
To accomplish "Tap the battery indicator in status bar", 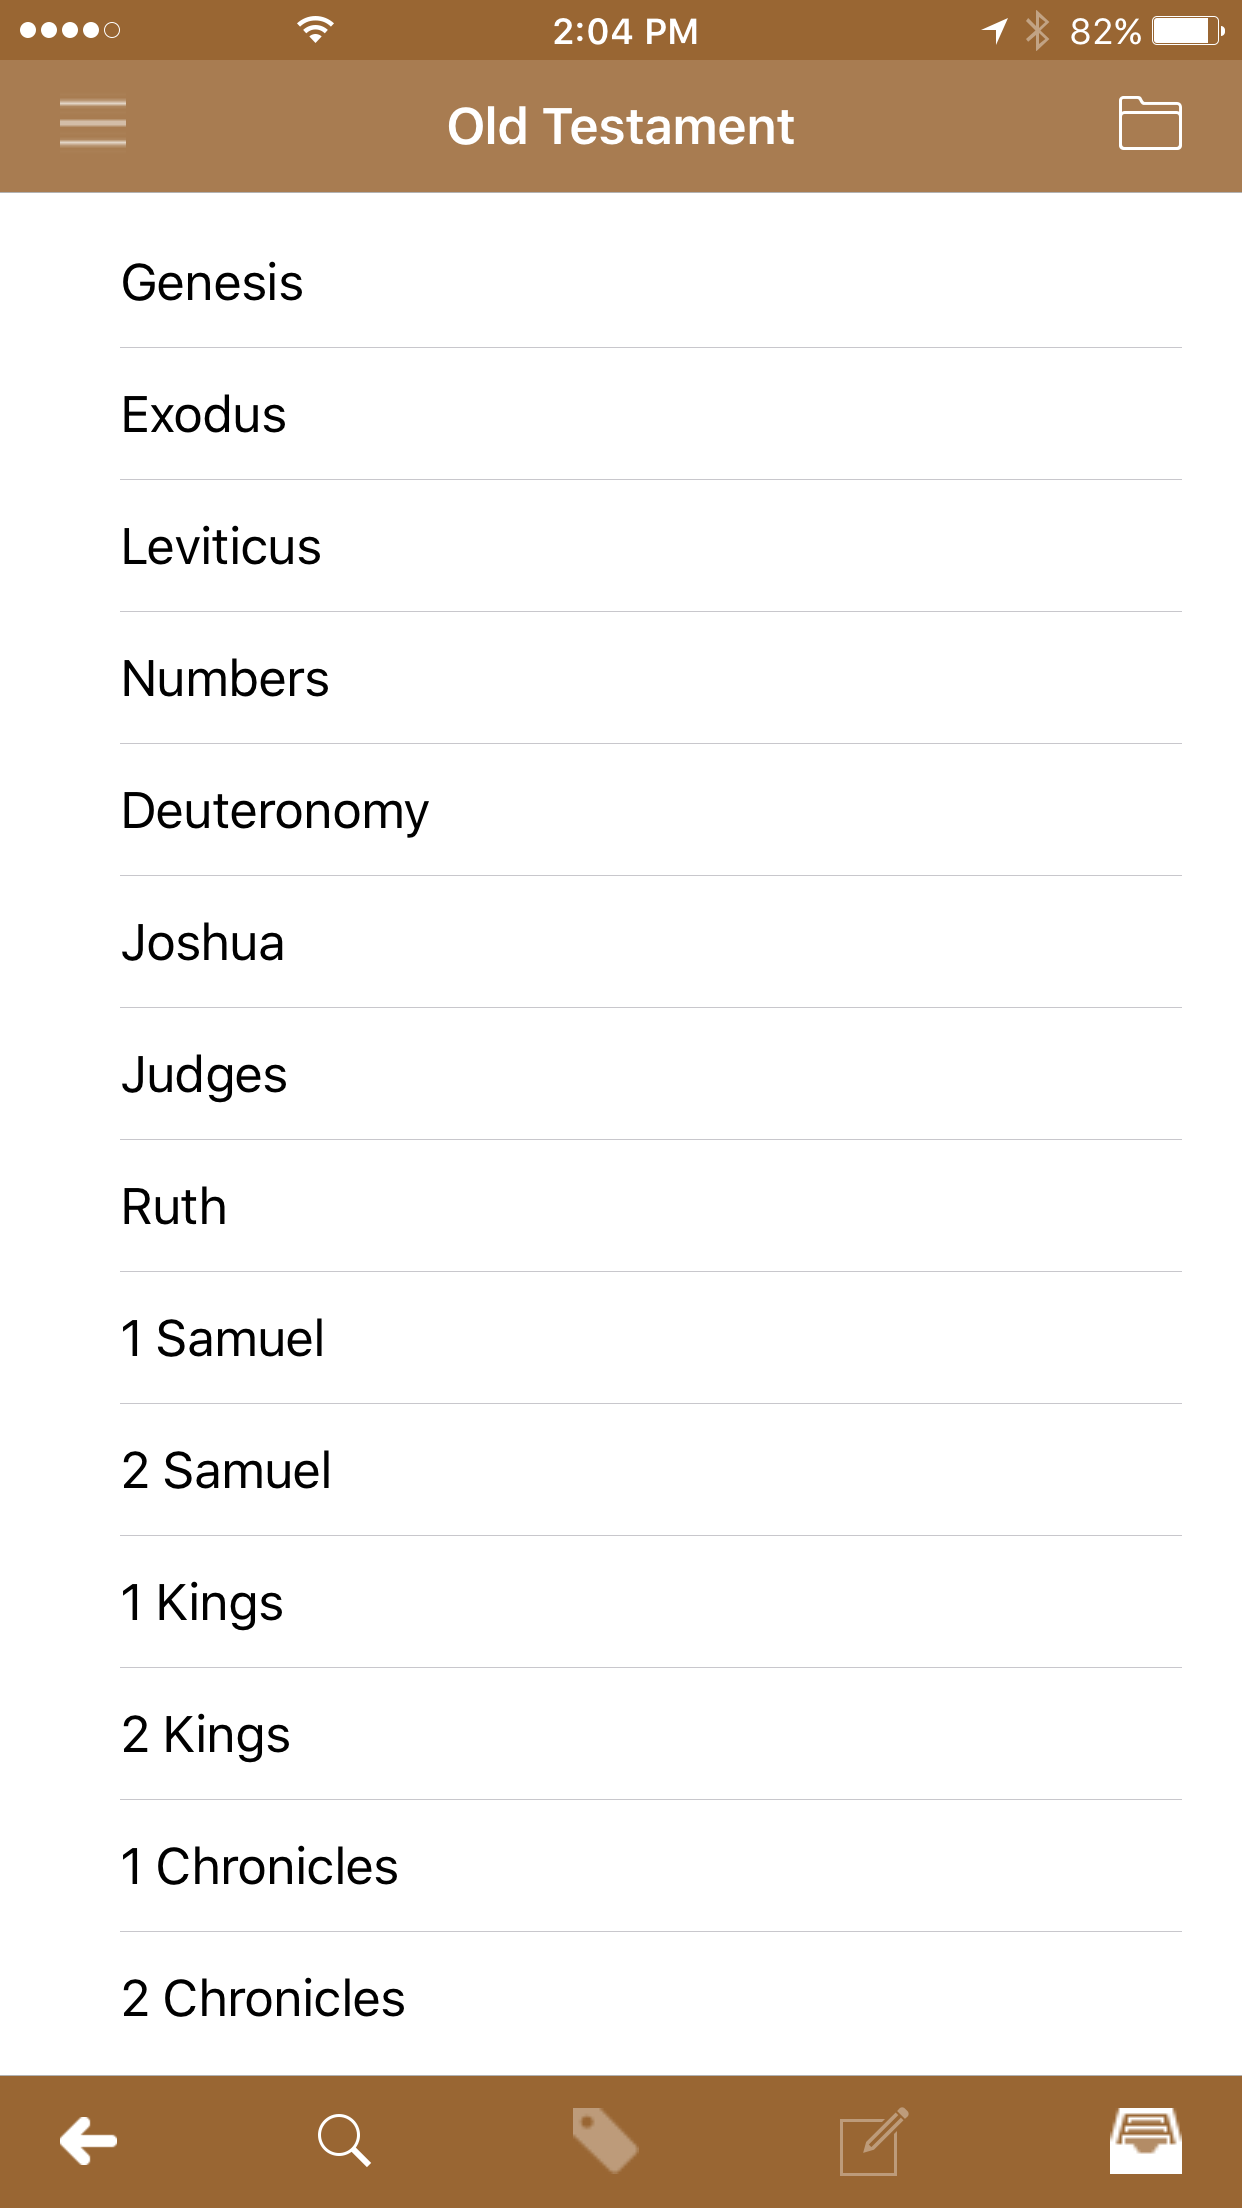I will (1187, 31).
